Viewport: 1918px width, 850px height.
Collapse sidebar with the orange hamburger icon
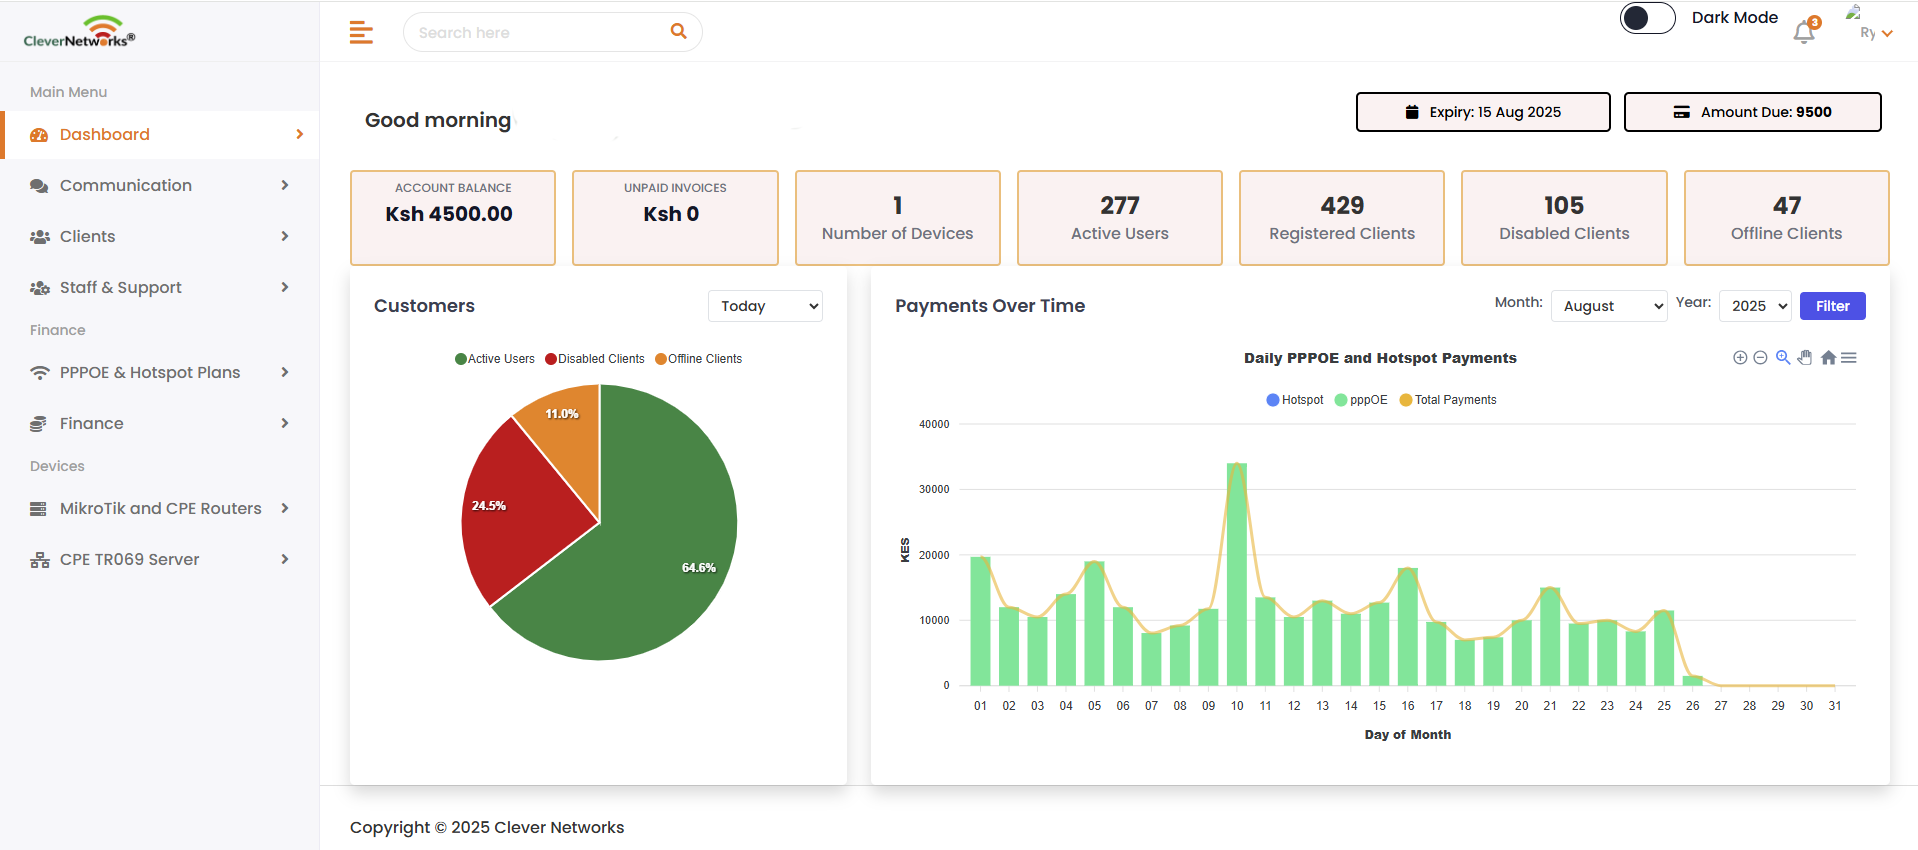[361, 33]
